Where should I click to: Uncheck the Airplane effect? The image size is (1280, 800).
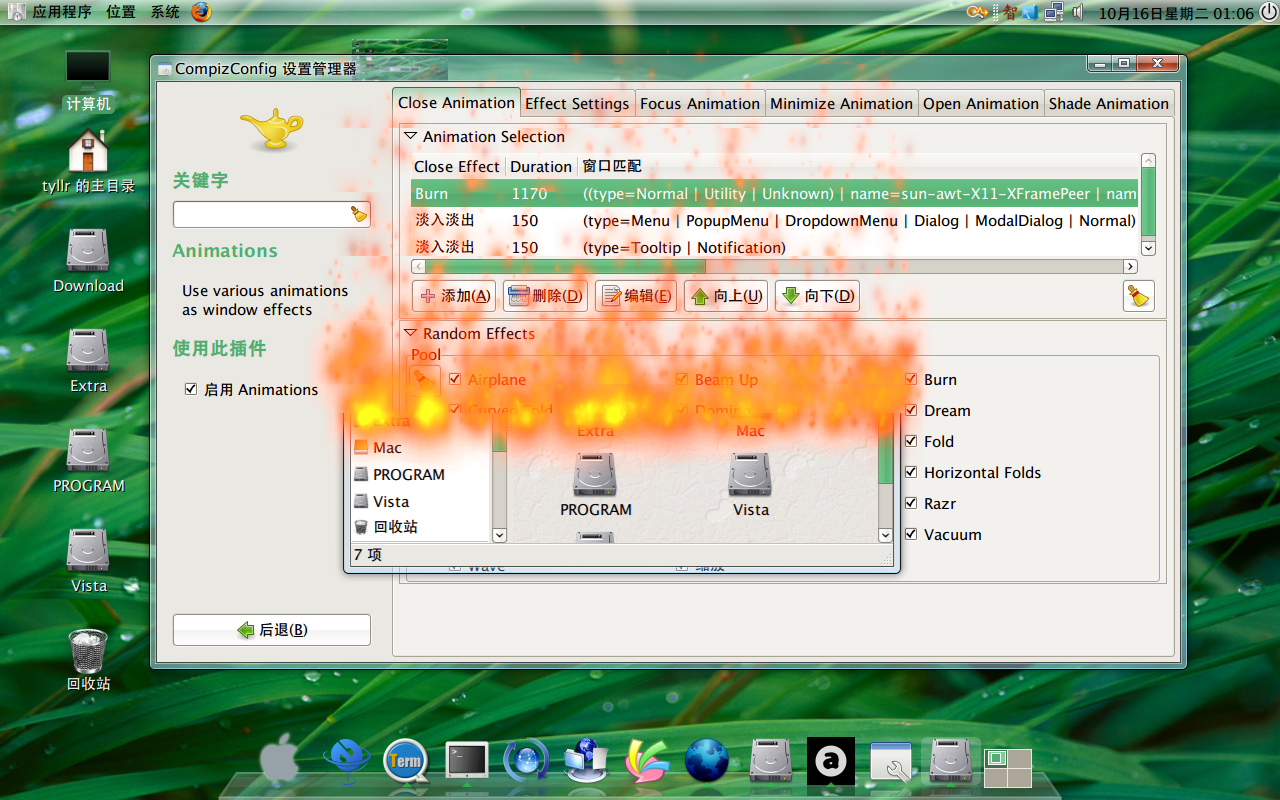click(x=455, y=379)
